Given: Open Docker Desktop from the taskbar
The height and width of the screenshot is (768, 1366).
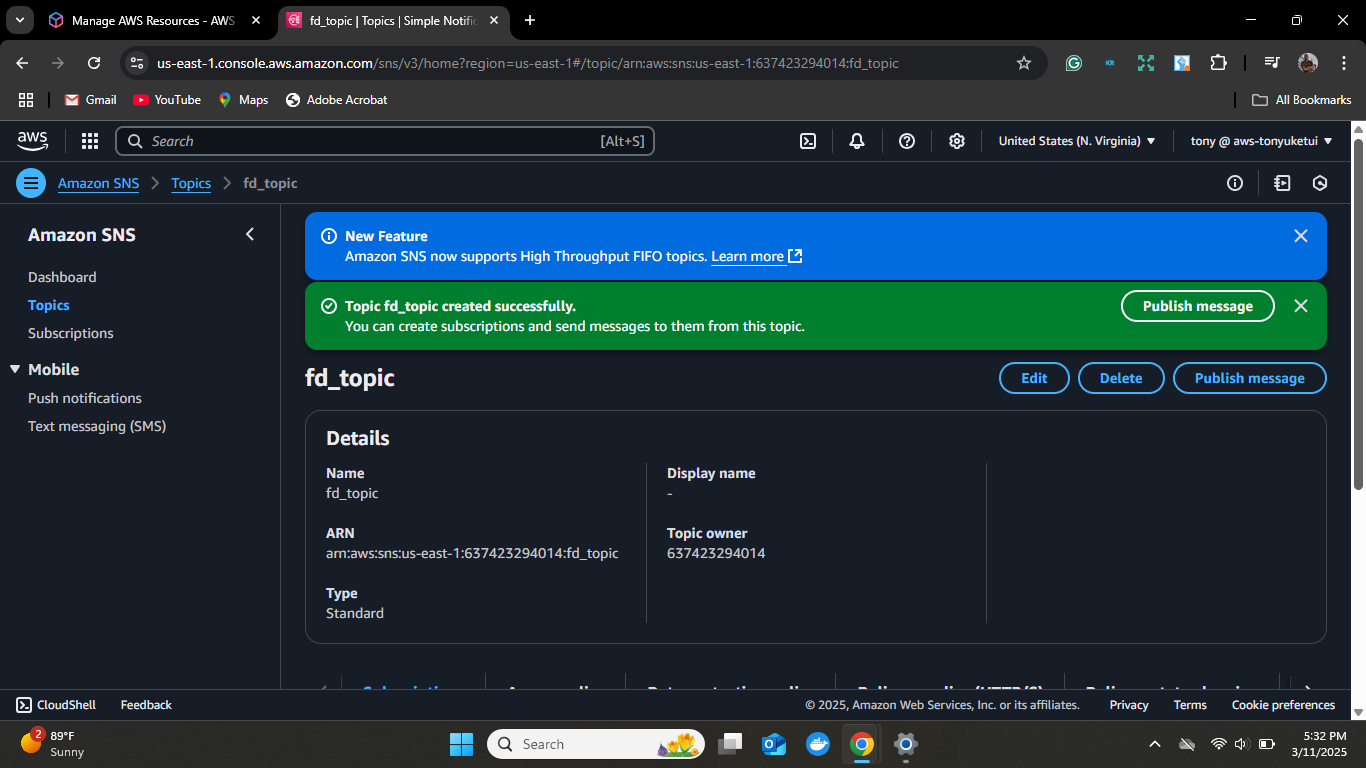Looking at the screenshot, I should (x=818, y=744).
